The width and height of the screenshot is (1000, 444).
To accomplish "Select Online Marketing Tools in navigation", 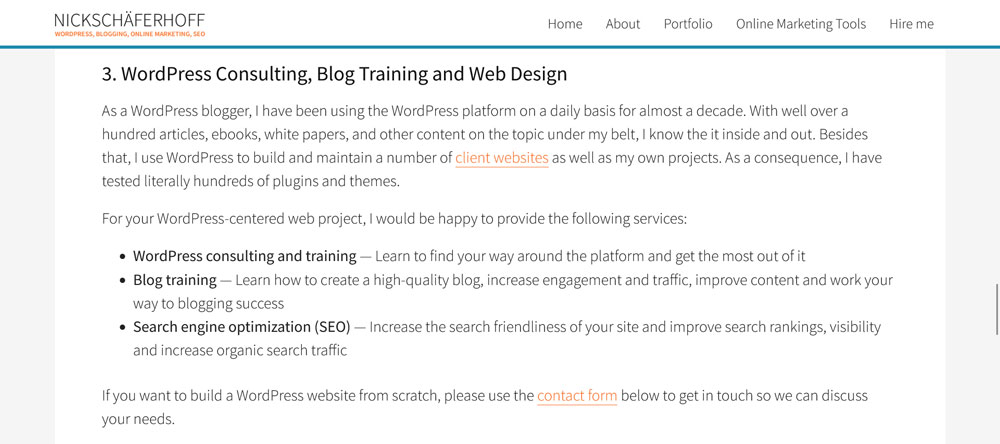I will 801,24.
